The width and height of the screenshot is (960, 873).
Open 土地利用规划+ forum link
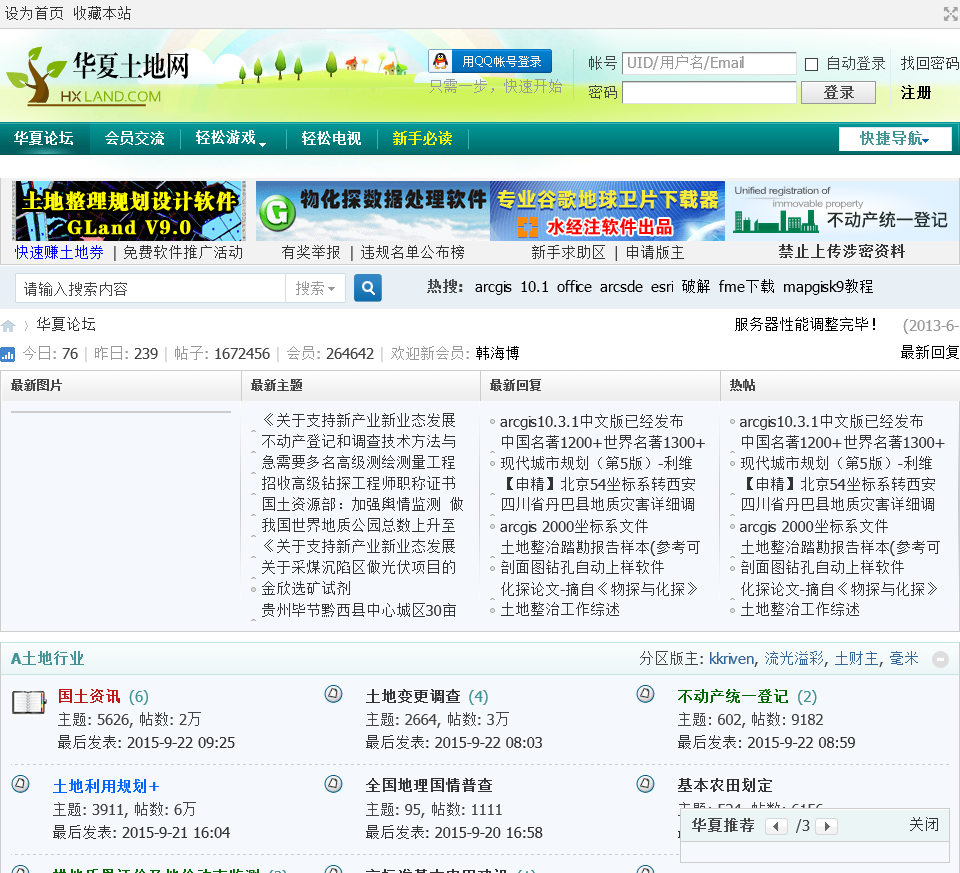coord(106,786)
